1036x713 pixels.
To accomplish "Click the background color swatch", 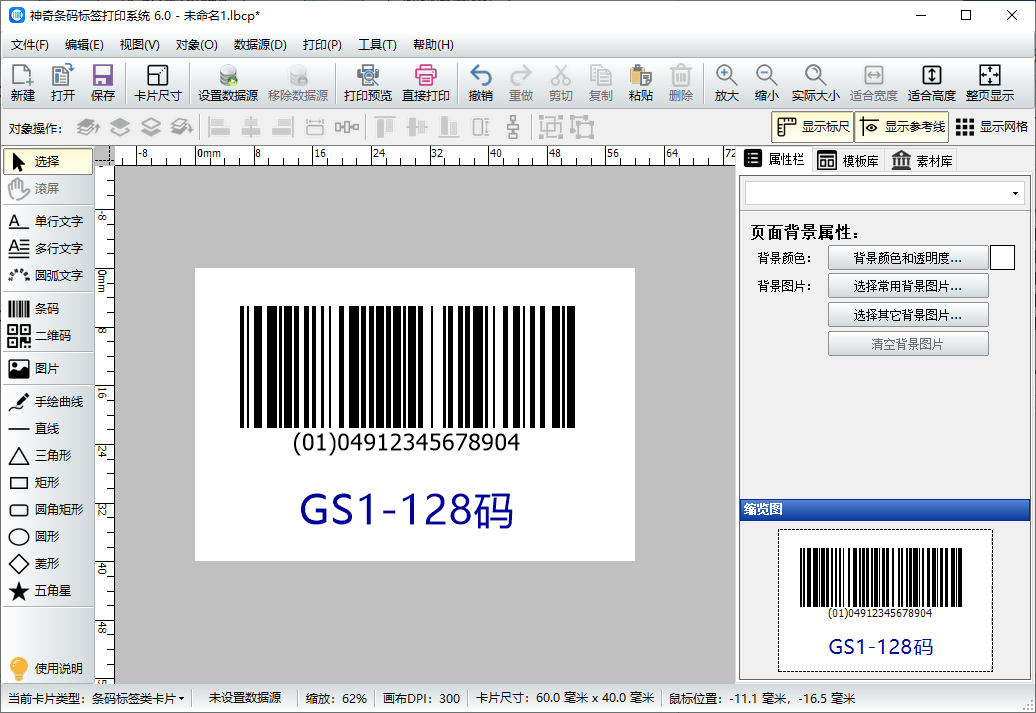I will 1001,257.
